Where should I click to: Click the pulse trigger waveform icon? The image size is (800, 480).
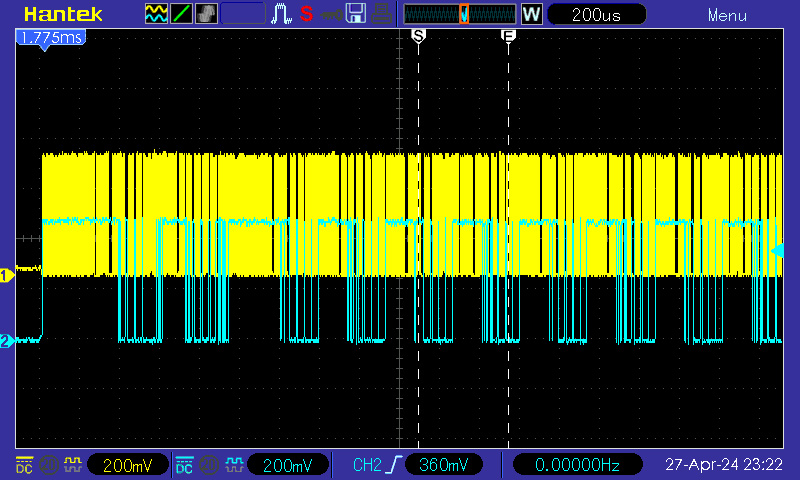281,14
